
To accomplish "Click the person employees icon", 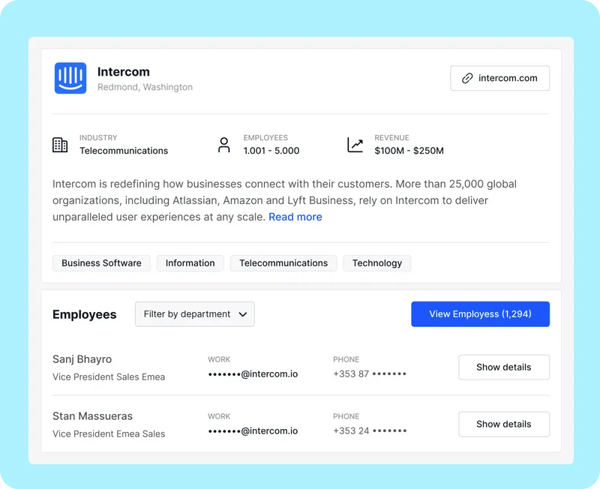I will coord(224,145).
